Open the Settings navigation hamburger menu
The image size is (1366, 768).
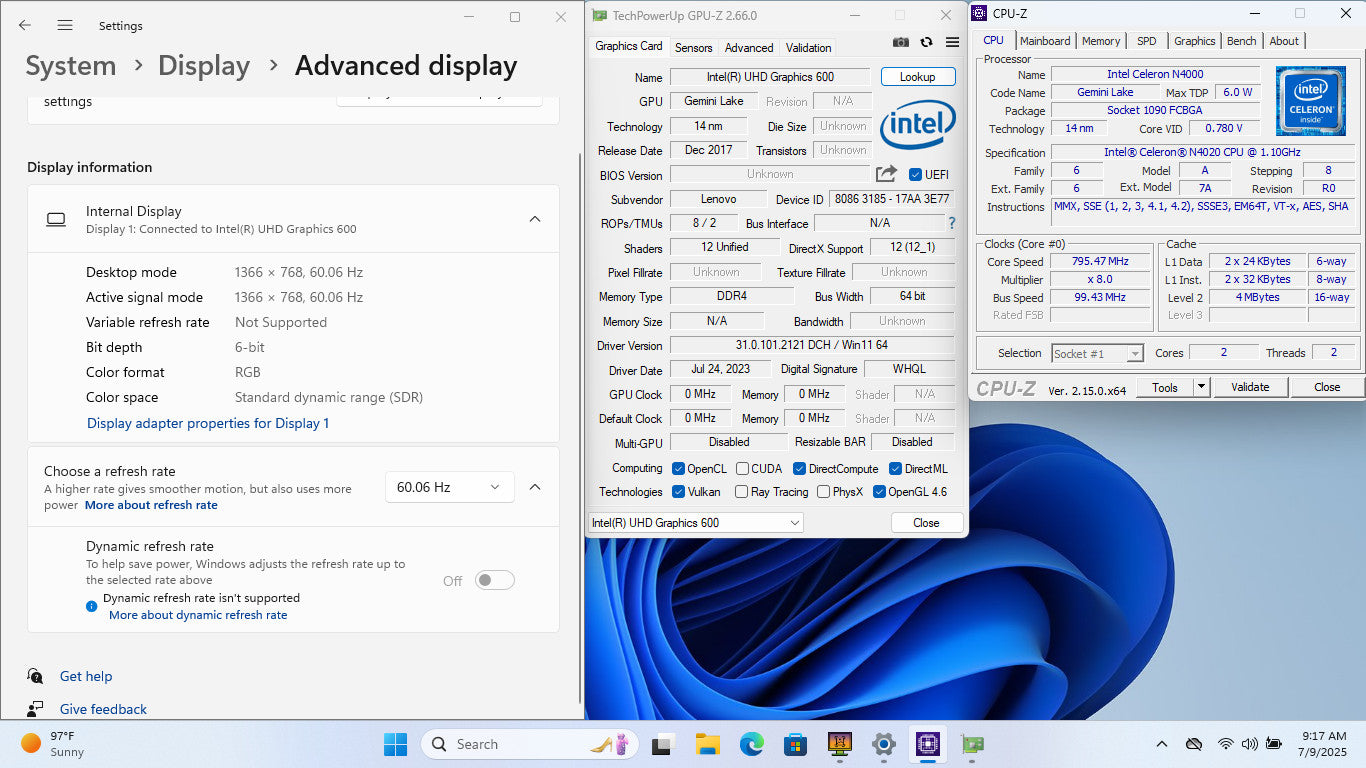[x=65, y=25]
